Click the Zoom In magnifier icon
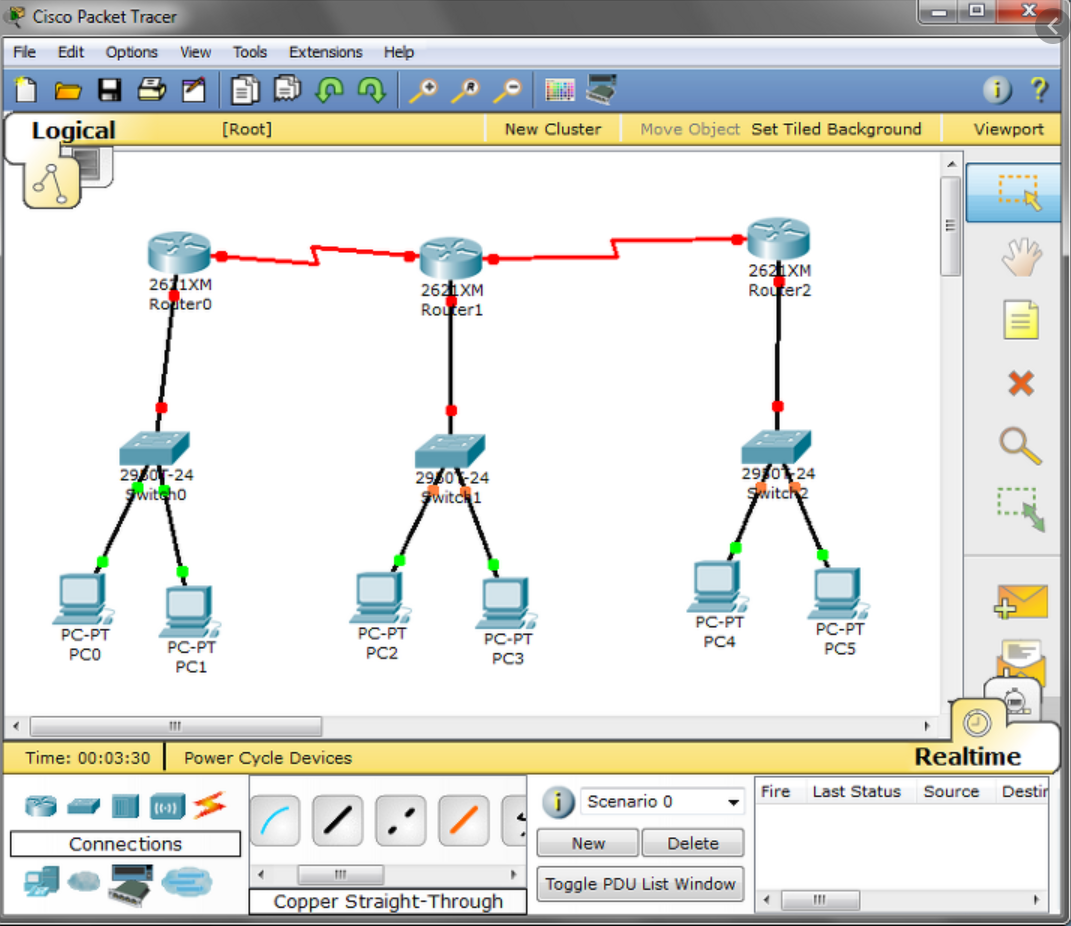Image resolution: width=1071 pixels, height=926 pixels. (423, 90)
